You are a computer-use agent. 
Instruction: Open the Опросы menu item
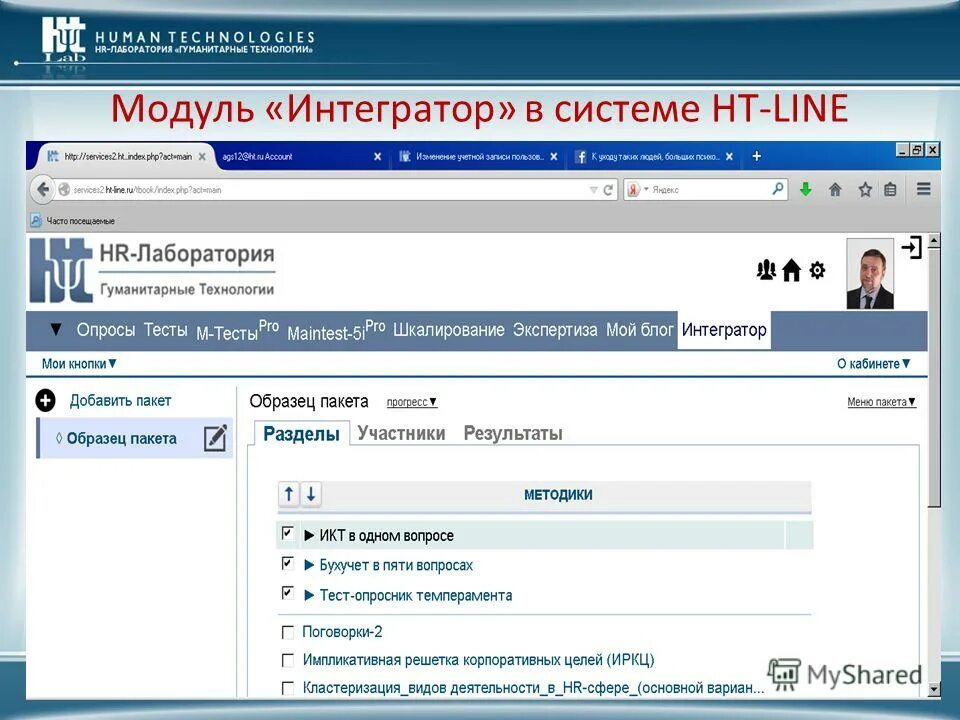pyautogui.click(x=106, y=329)
